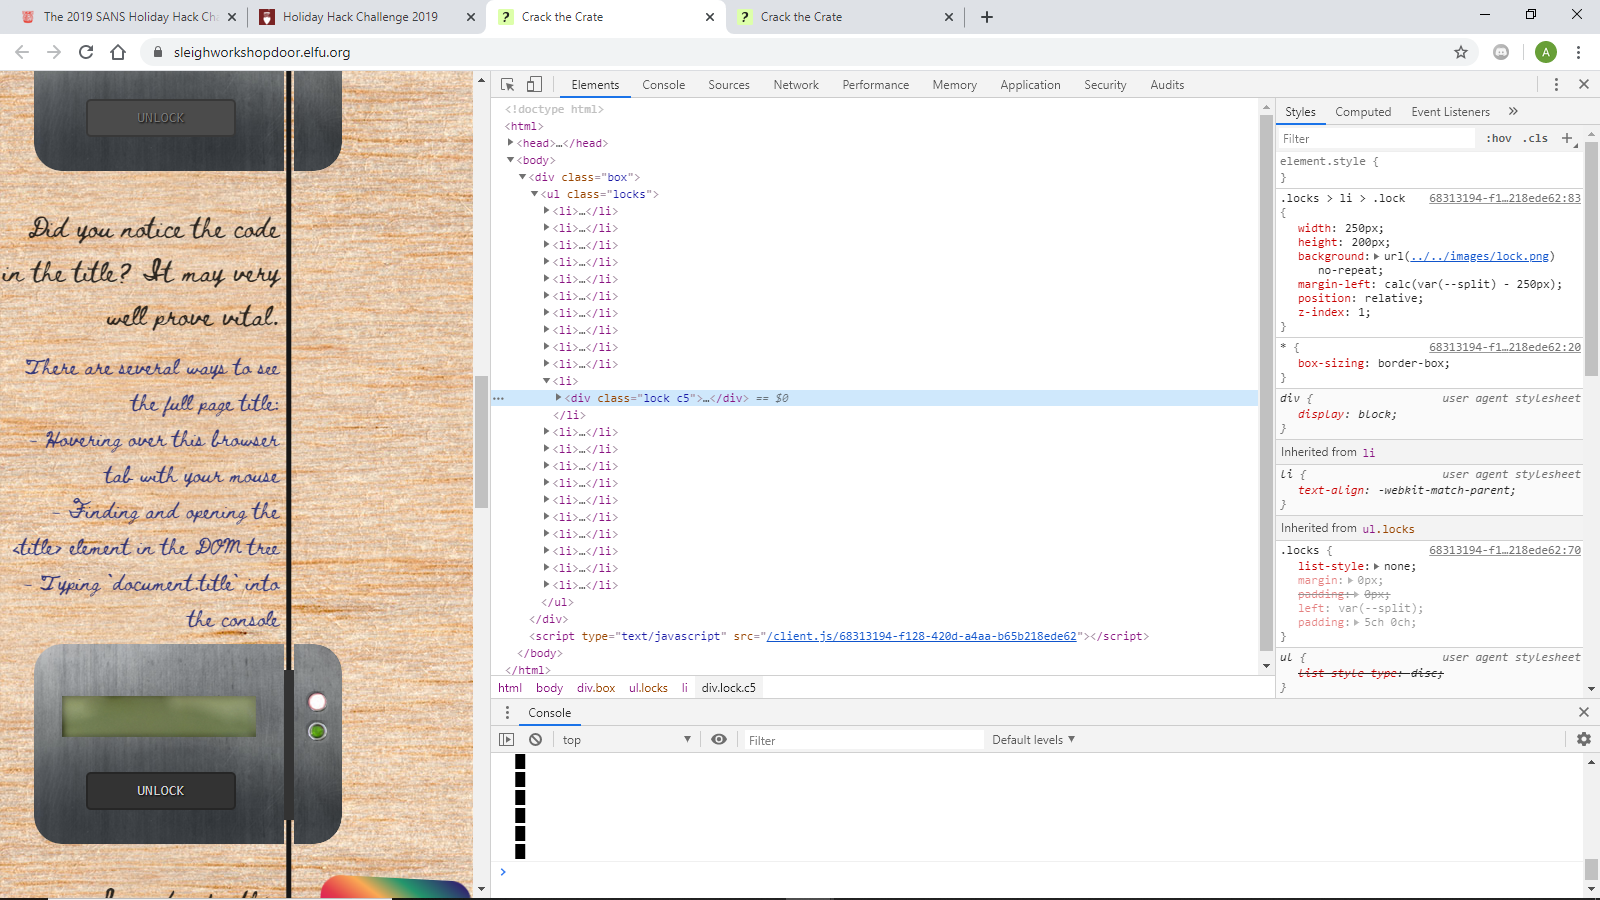Close the DevTools panel

1584,85
